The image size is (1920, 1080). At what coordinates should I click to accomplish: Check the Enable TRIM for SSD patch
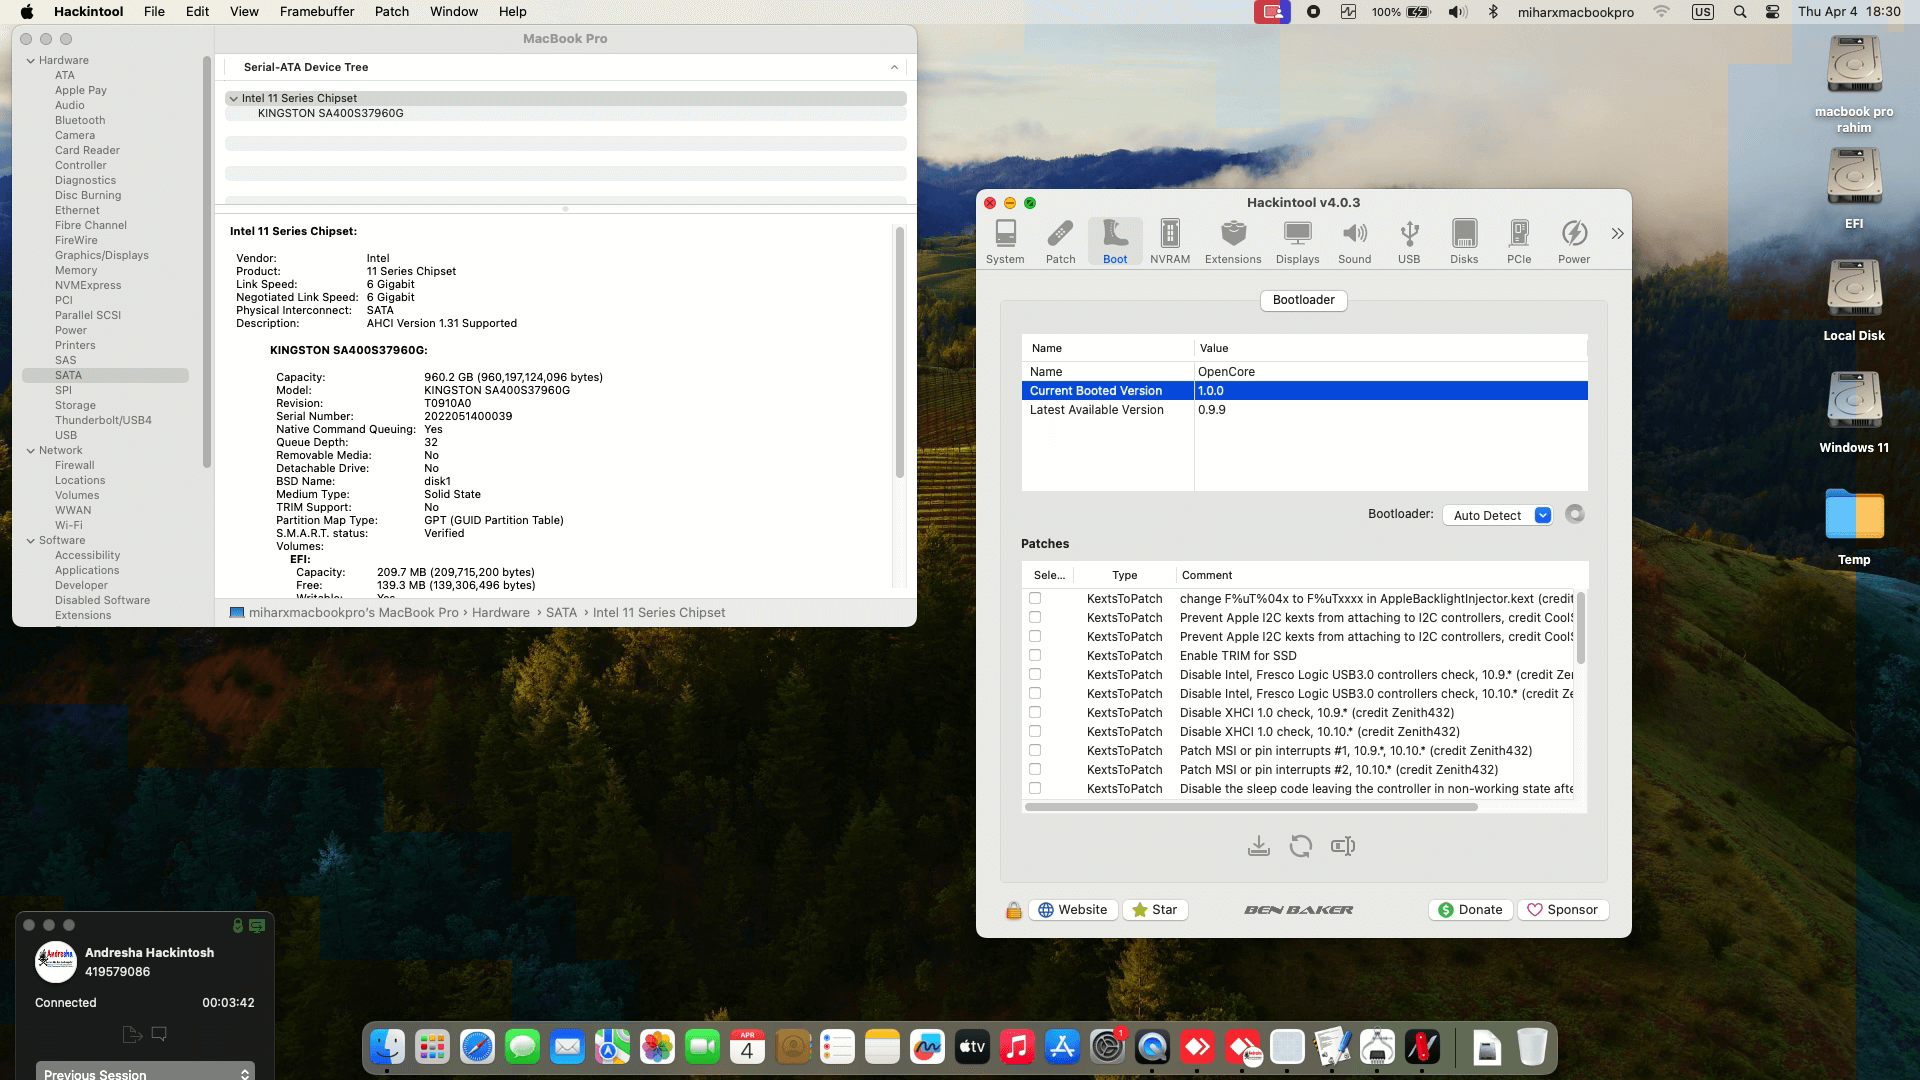pyautogui.click(x=1035, y=656)
